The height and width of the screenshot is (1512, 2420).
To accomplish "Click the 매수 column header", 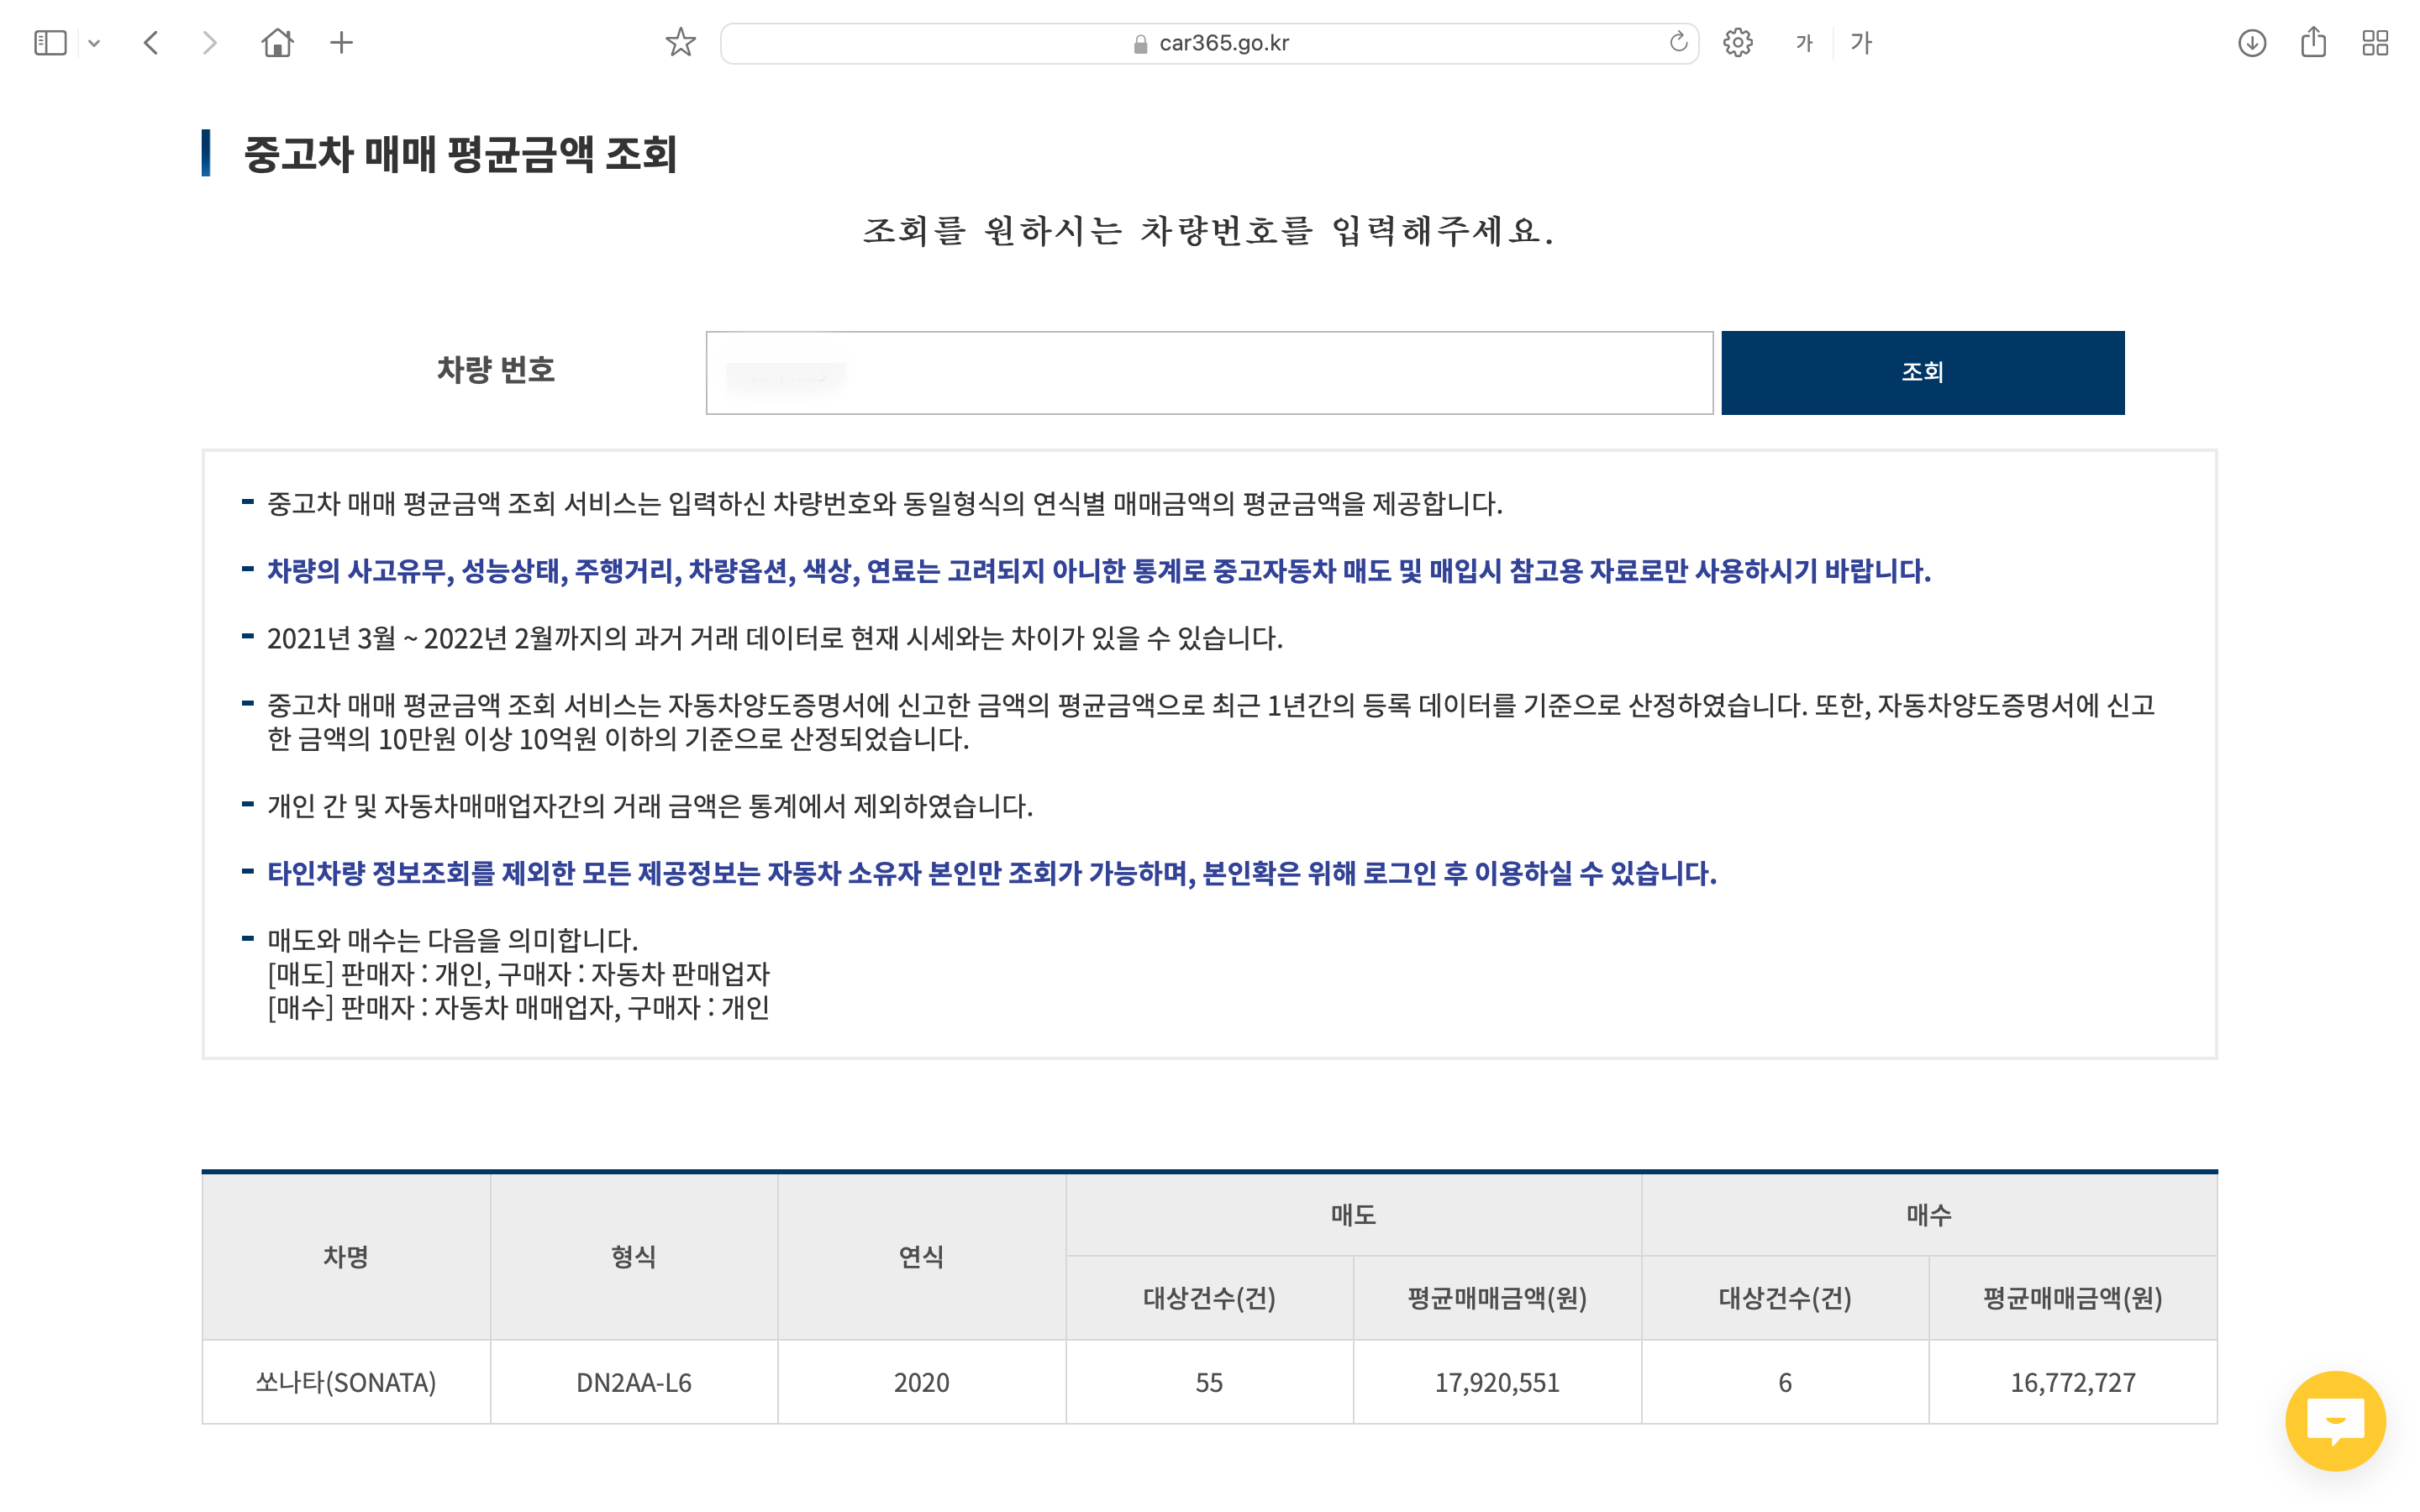I will tap(1929, 1215).
